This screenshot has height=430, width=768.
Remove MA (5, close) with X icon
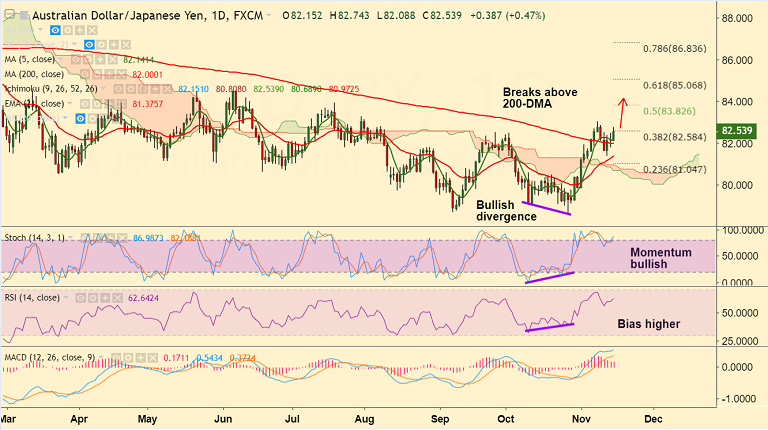113,59
